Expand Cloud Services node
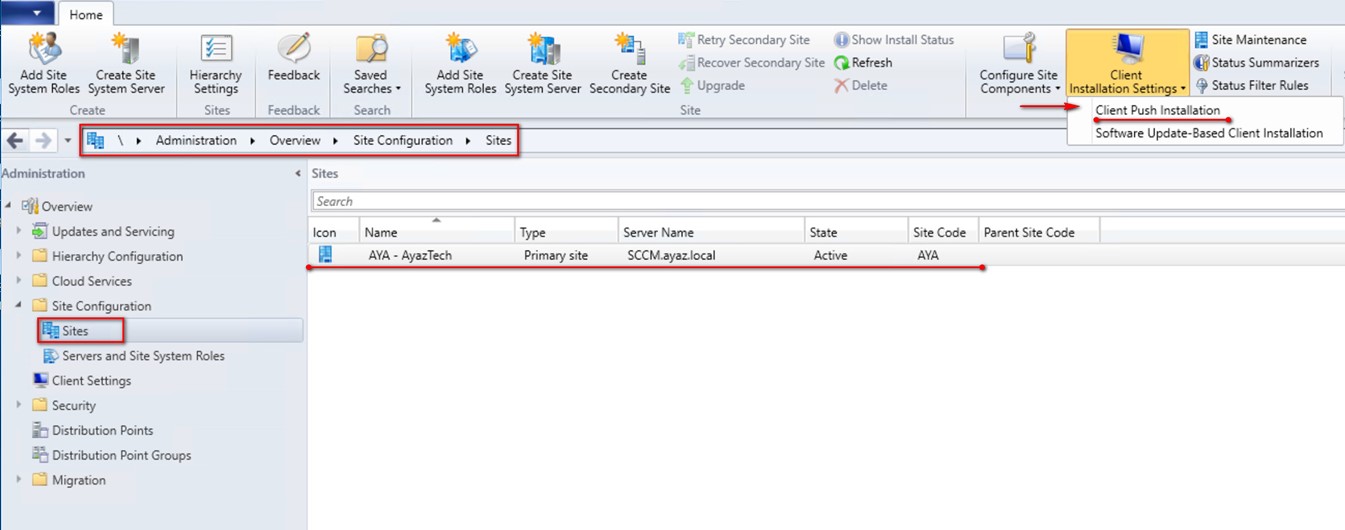Screen dimensions: 1345x530 point(18,281)
